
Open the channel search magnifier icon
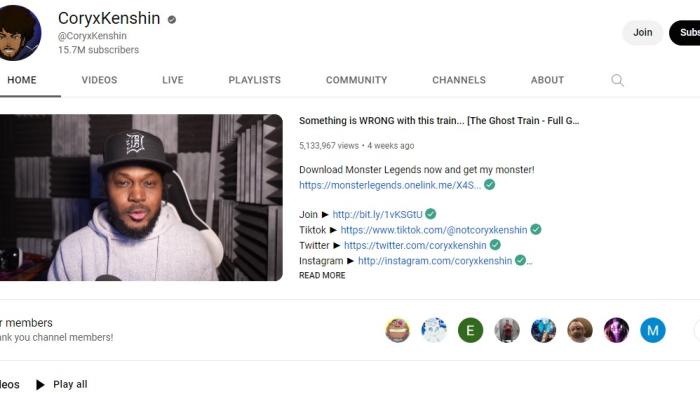[617, 80]
